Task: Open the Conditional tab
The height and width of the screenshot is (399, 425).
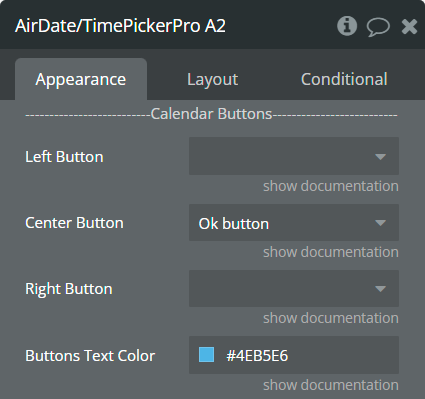Action: click(344, 79)
